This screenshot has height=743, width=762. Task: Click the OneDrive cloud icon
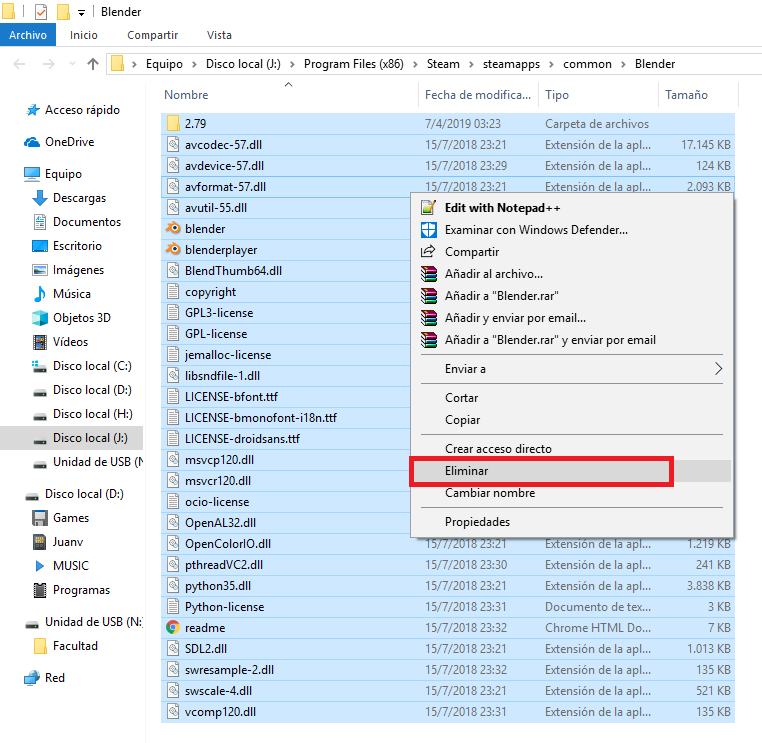pos(32,142)
